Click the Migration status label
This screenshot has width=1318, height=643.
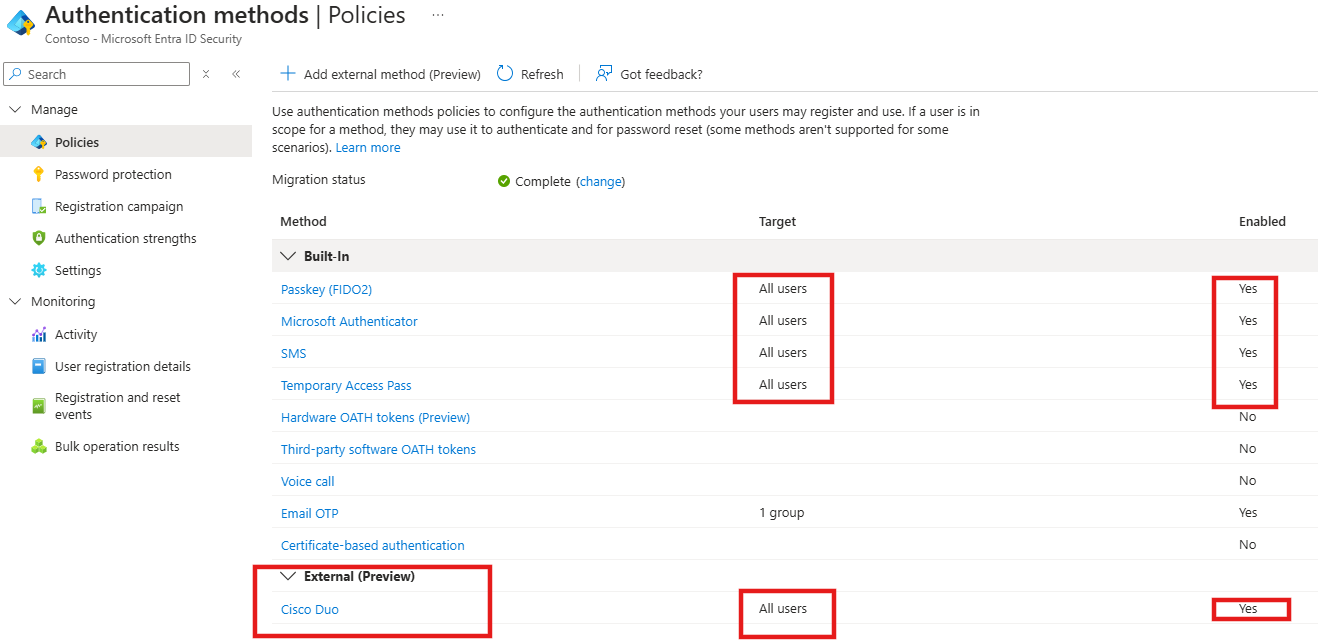319,180
